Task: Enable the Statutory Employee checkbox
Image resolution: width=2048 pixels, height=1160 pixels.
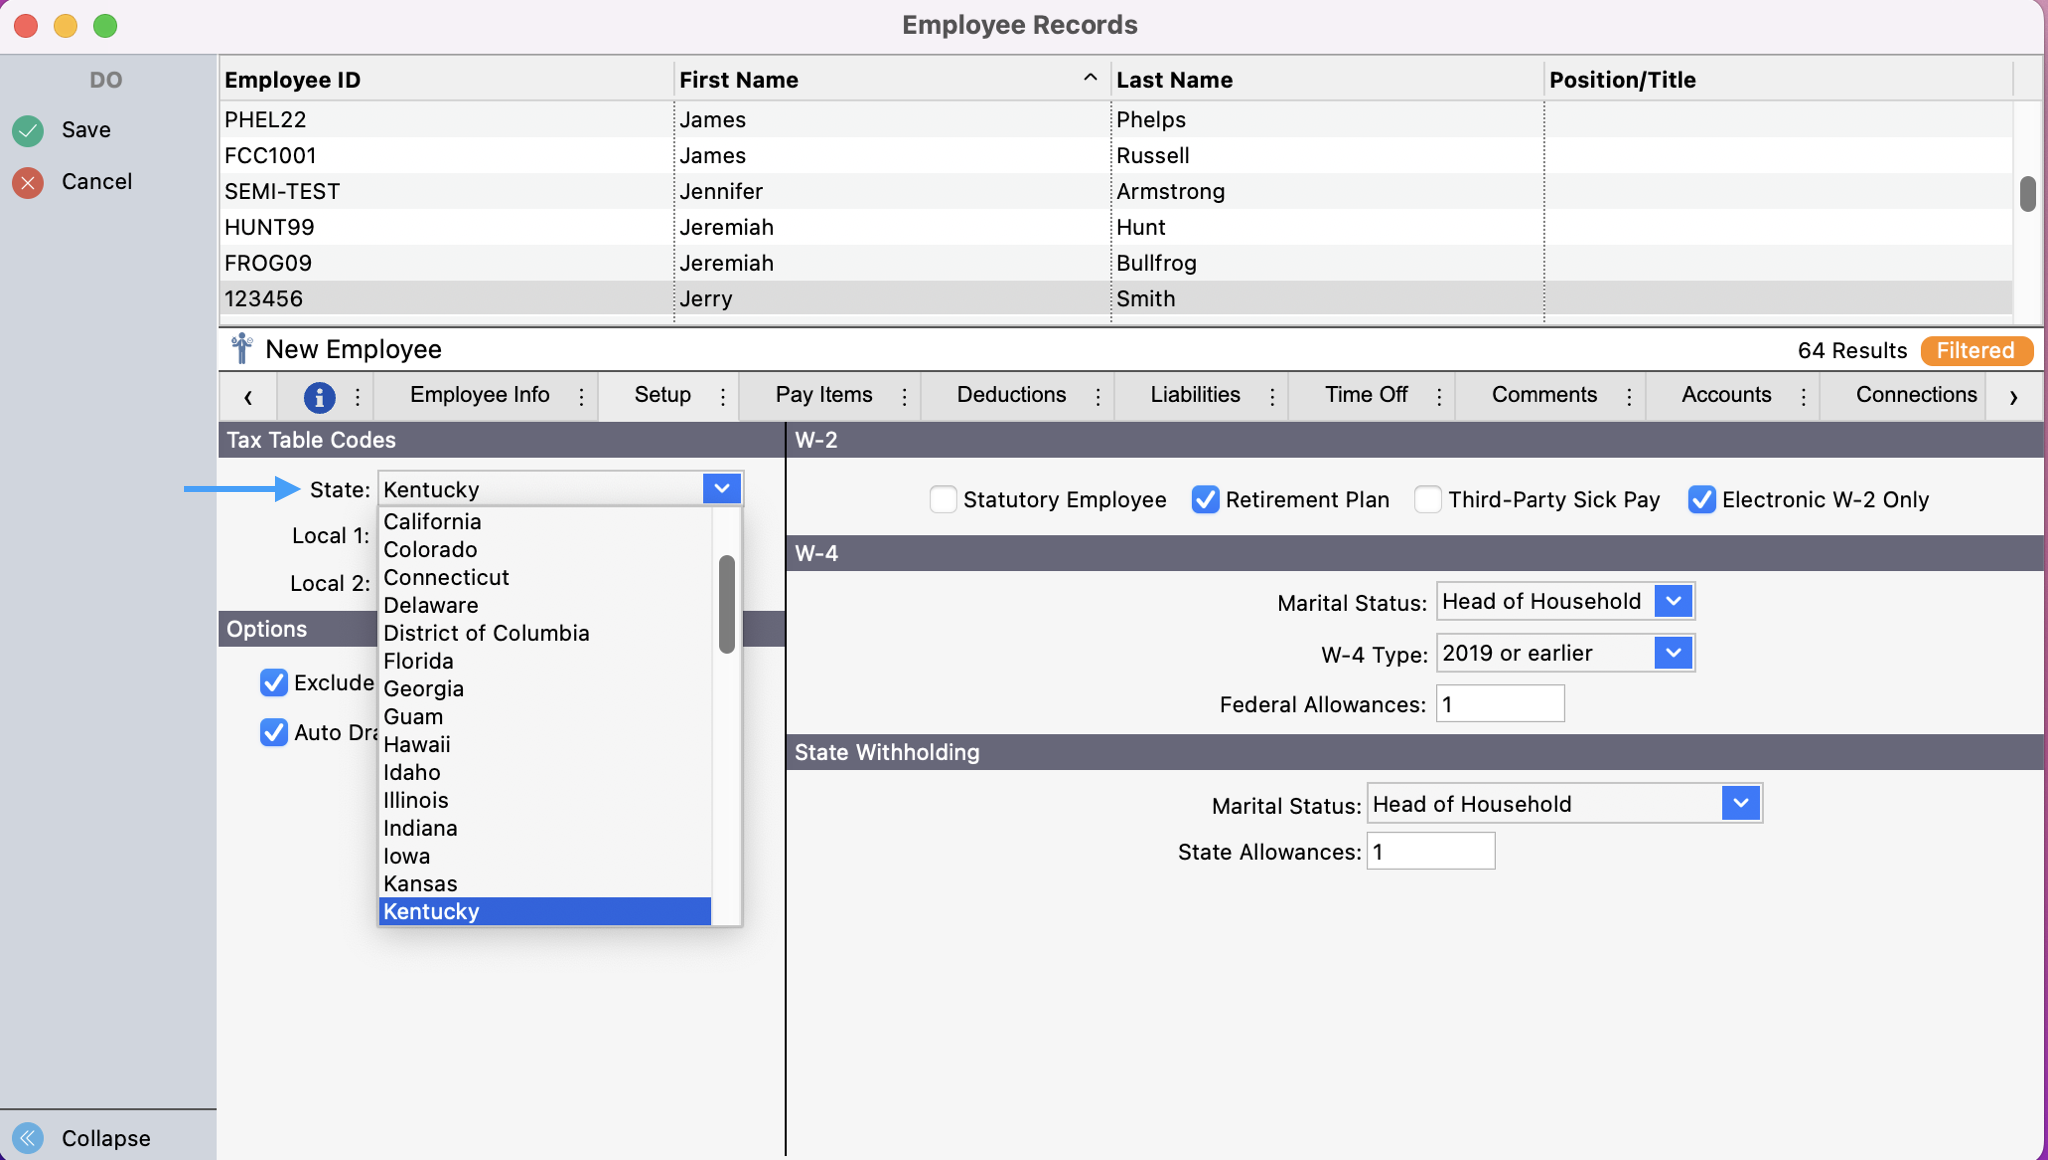Action: pyautogui.click(x=943, y=499)
